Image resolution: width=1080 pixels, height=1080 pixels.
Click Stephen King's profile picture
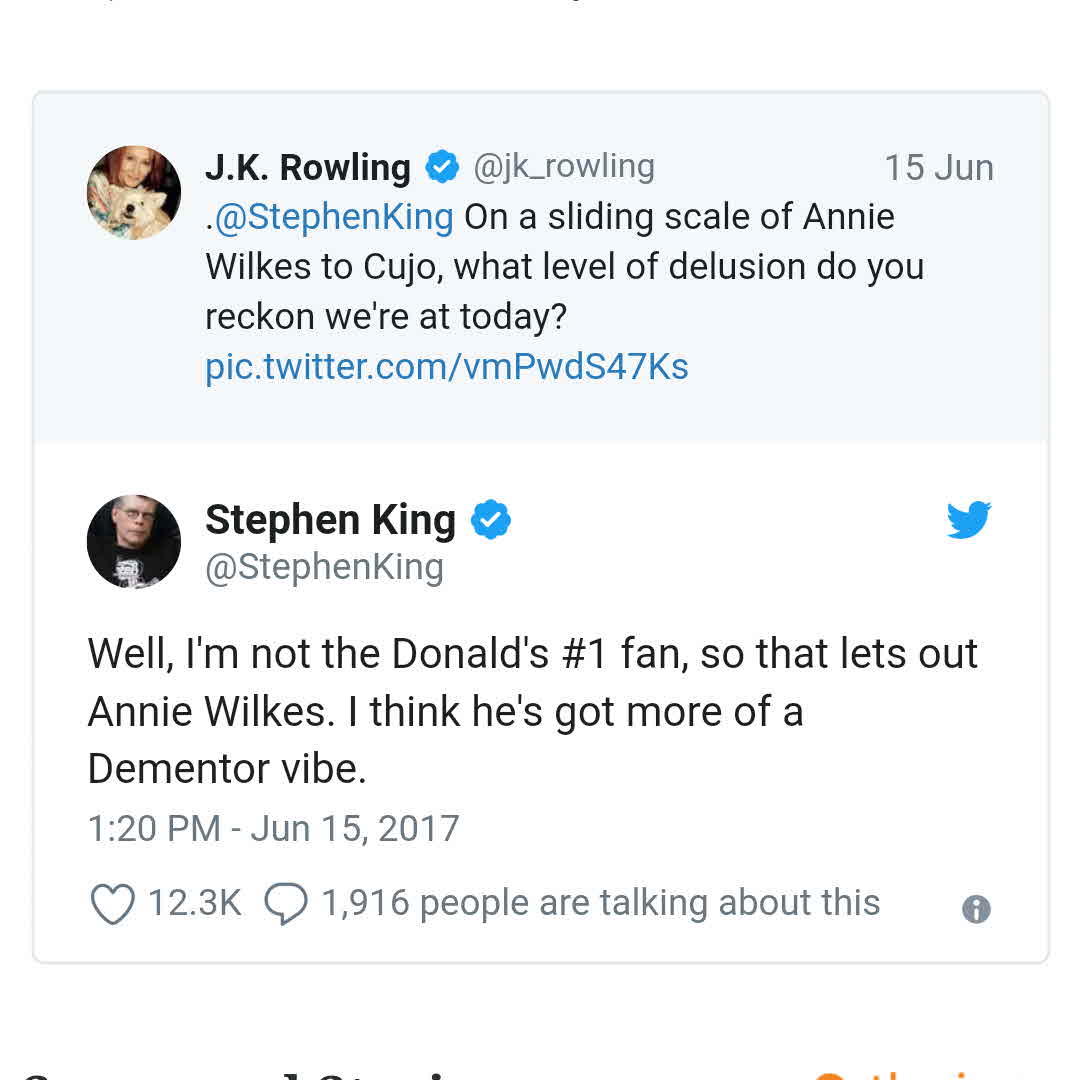(x=133, y=541)
